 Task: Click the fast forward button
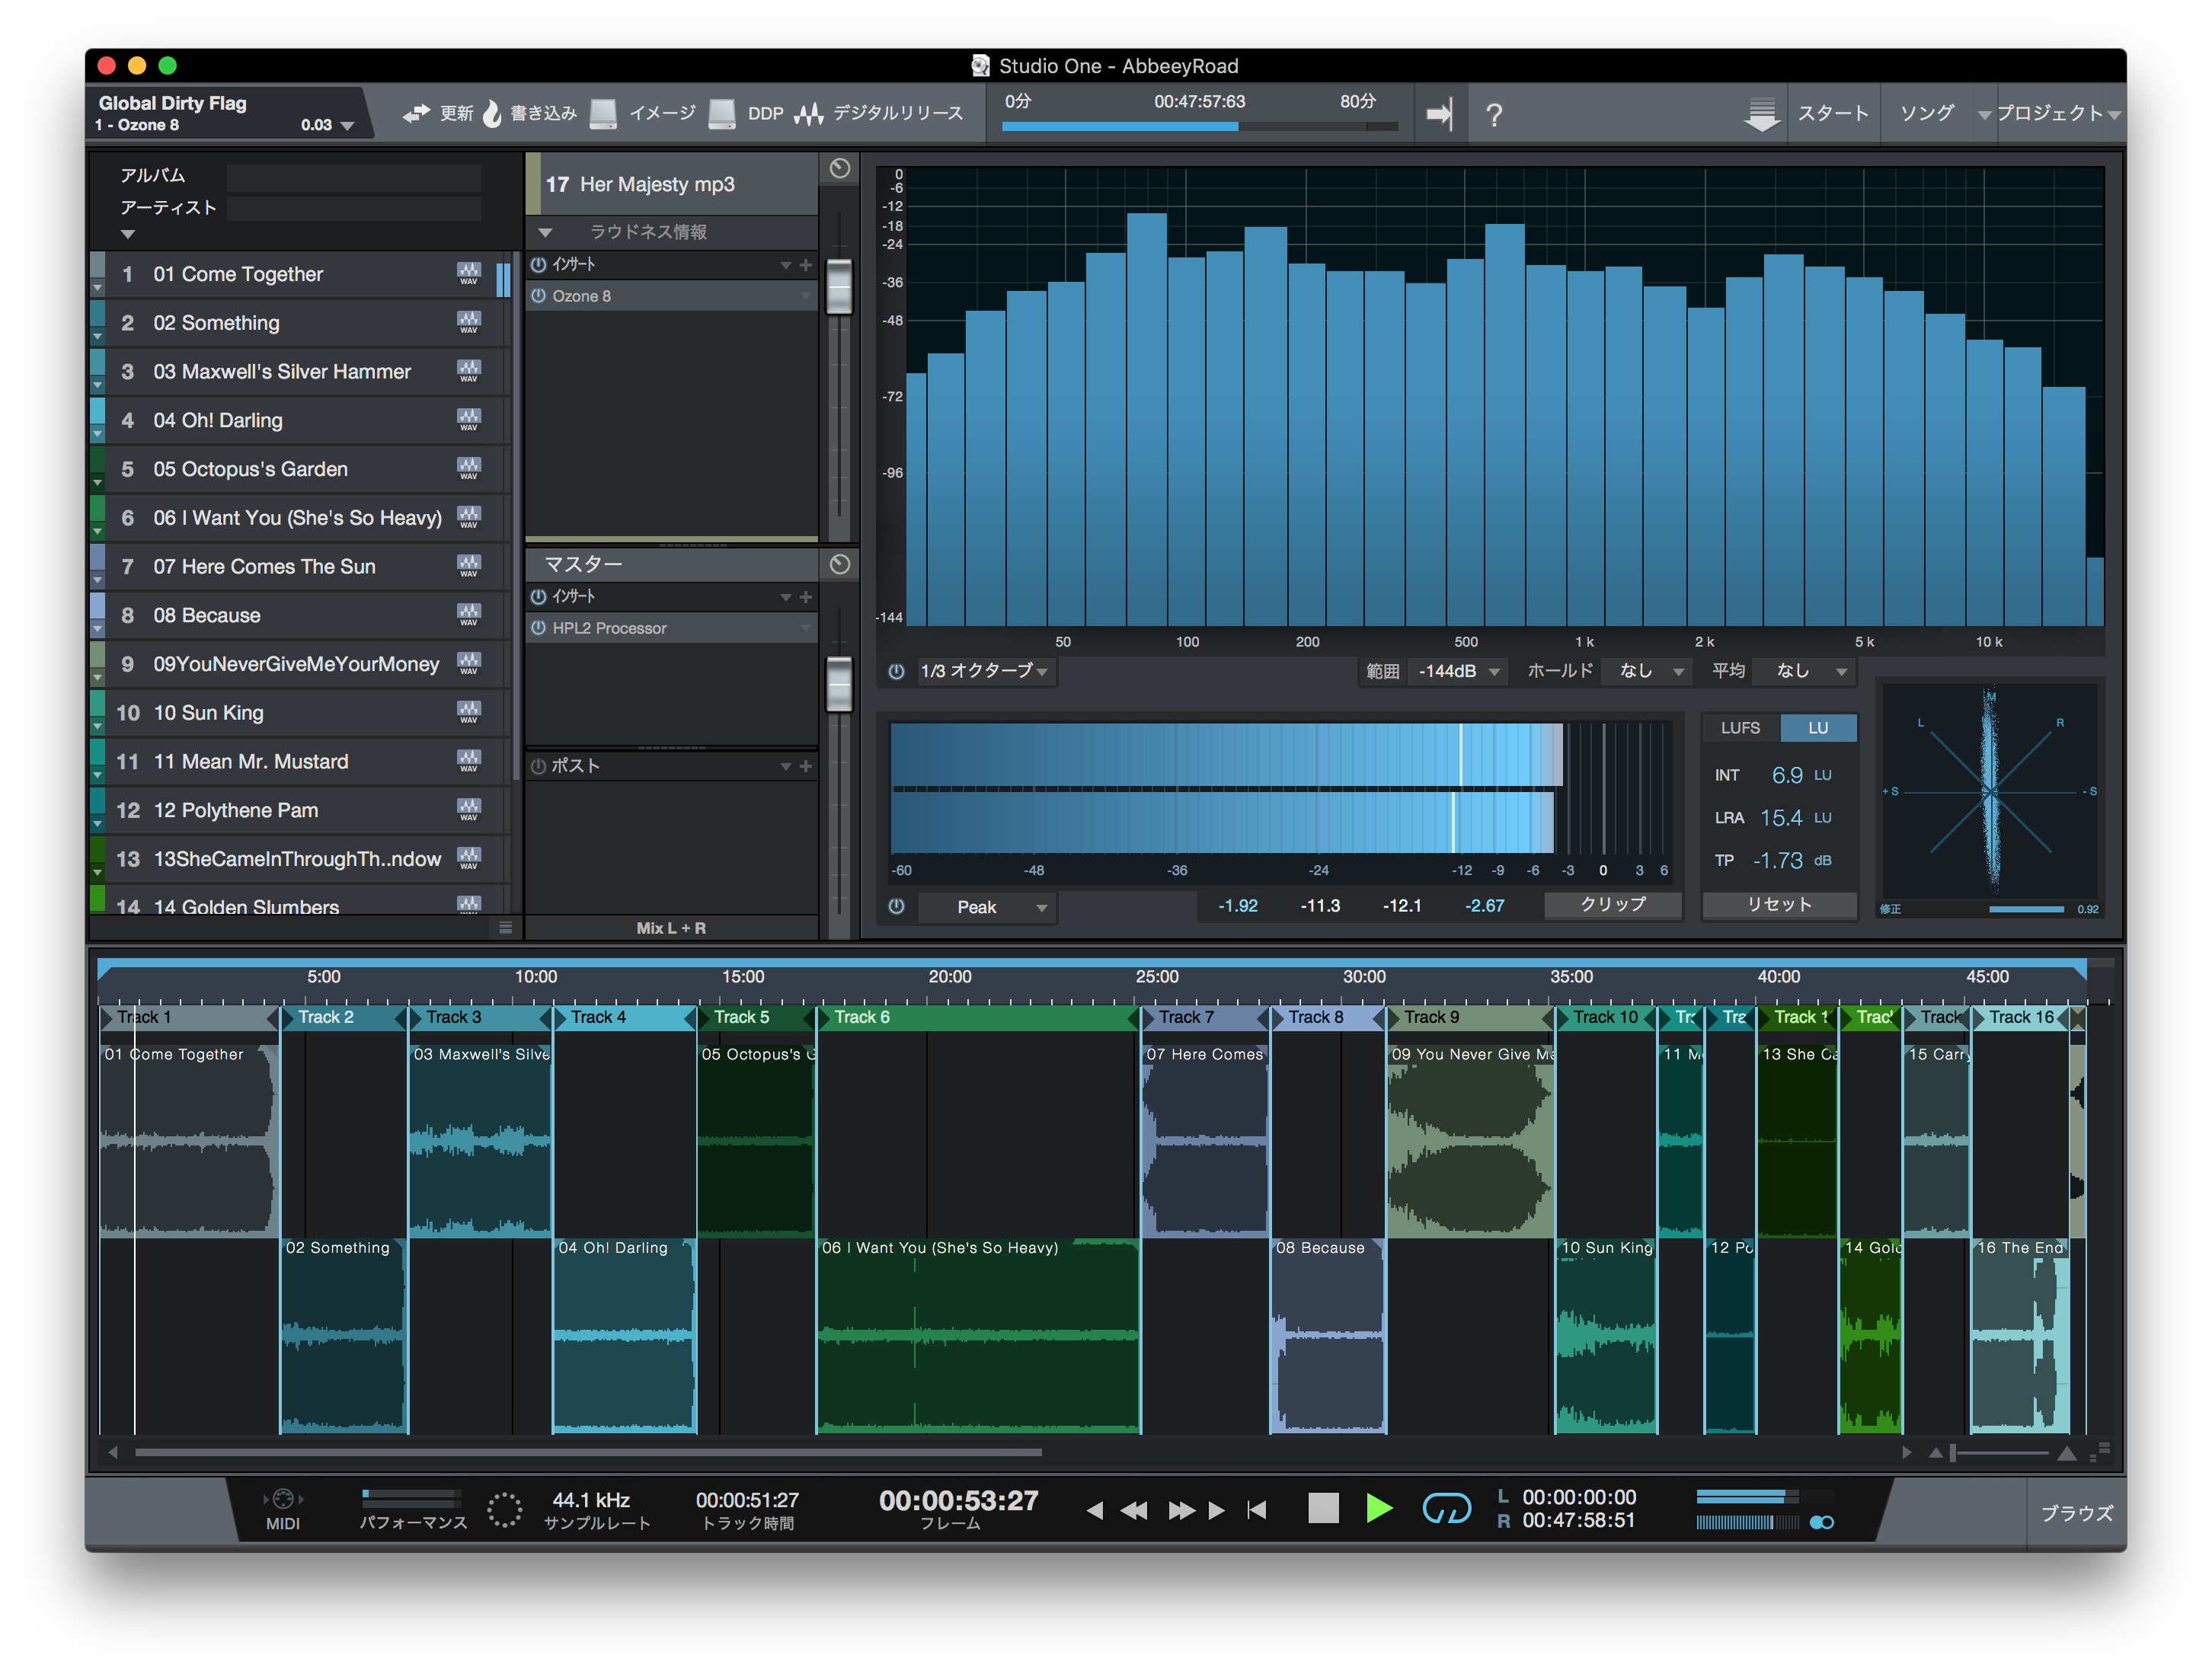click(1181, 1510)
